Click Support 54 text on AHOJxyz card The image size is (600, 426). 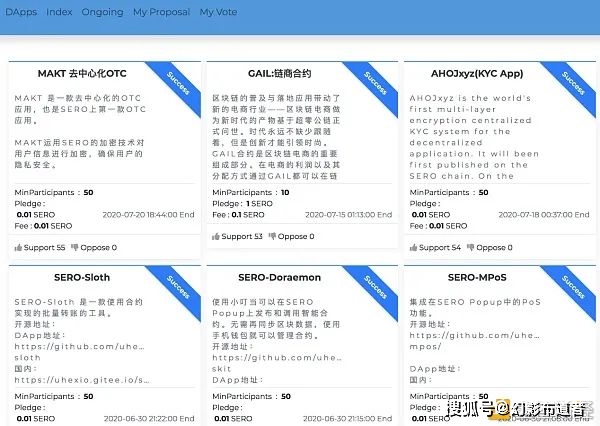(440, 248)
